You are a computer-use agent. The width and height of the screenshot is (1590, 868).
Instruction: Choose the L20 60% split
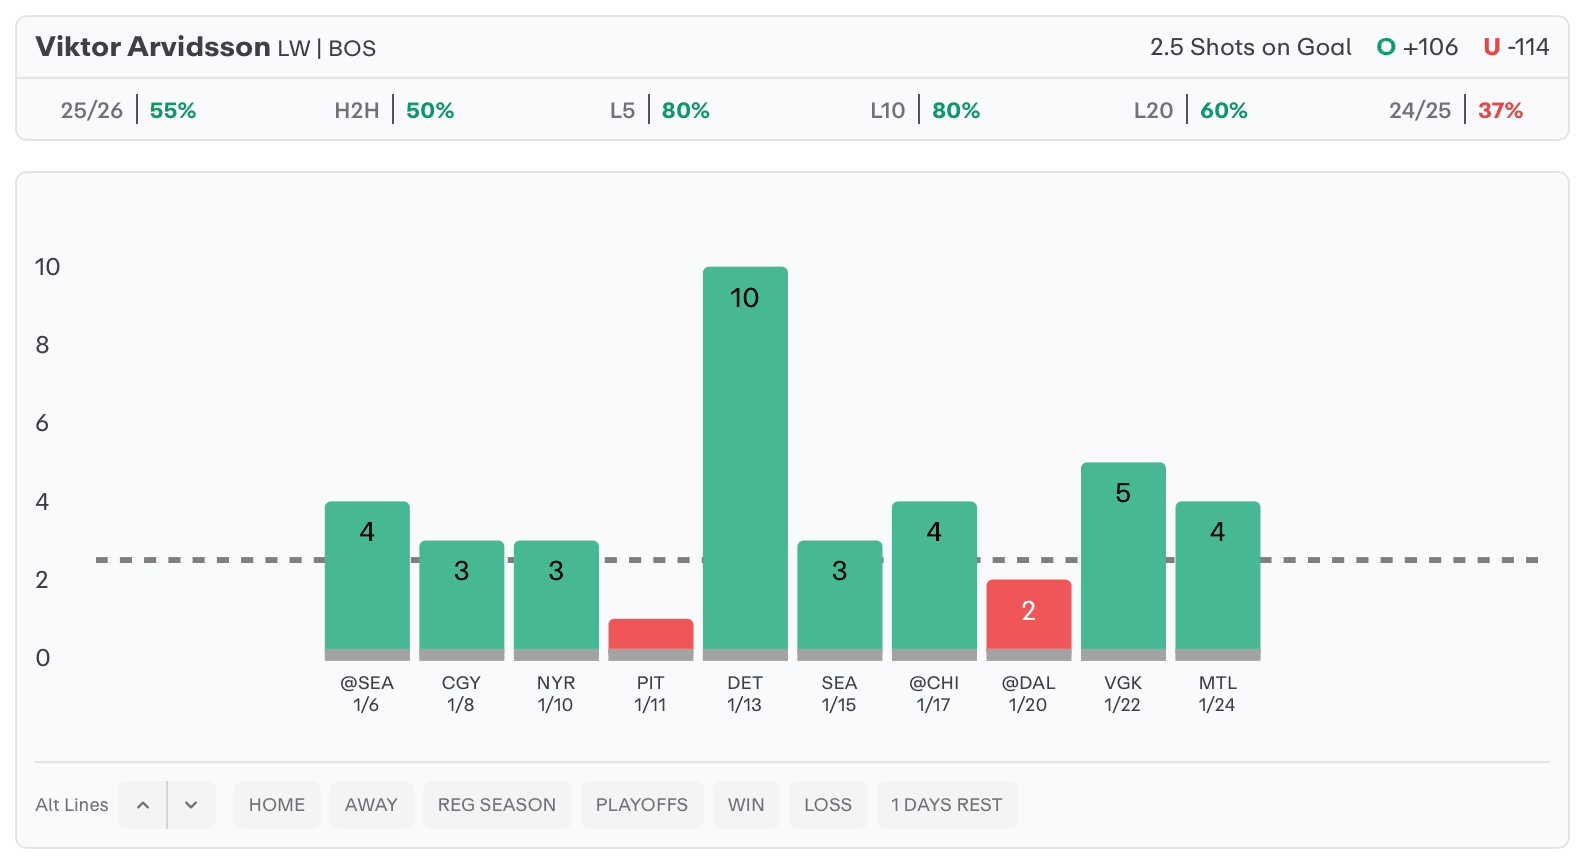tap(1190, 110)
